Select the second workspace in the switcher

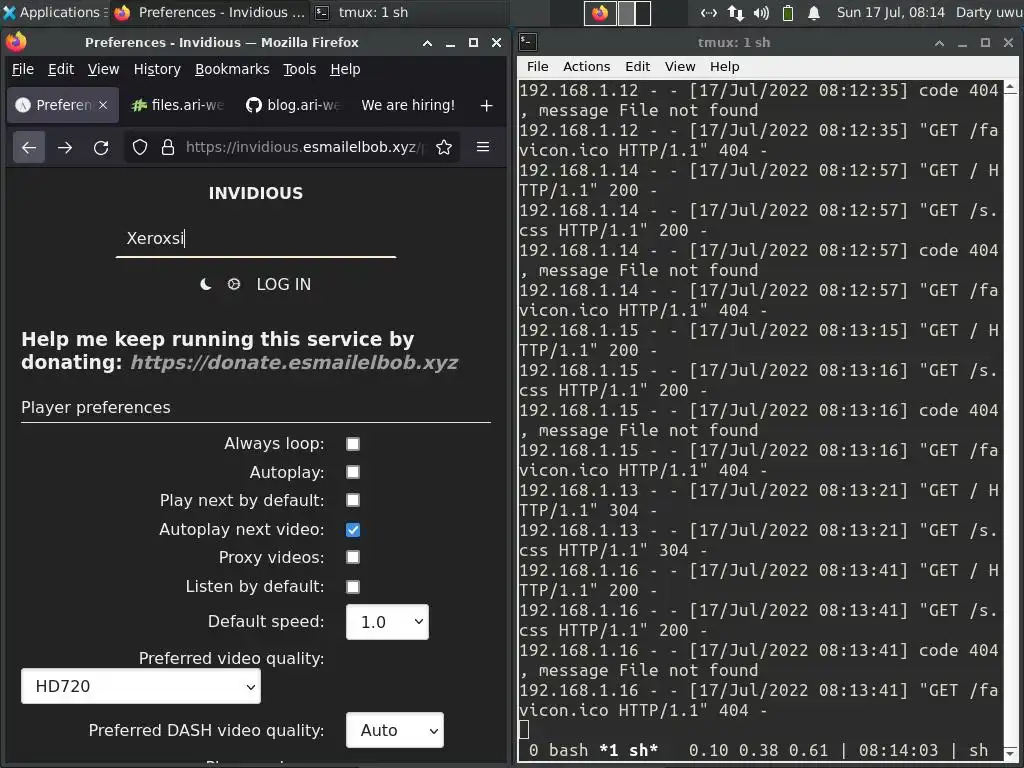pos(634,12)
